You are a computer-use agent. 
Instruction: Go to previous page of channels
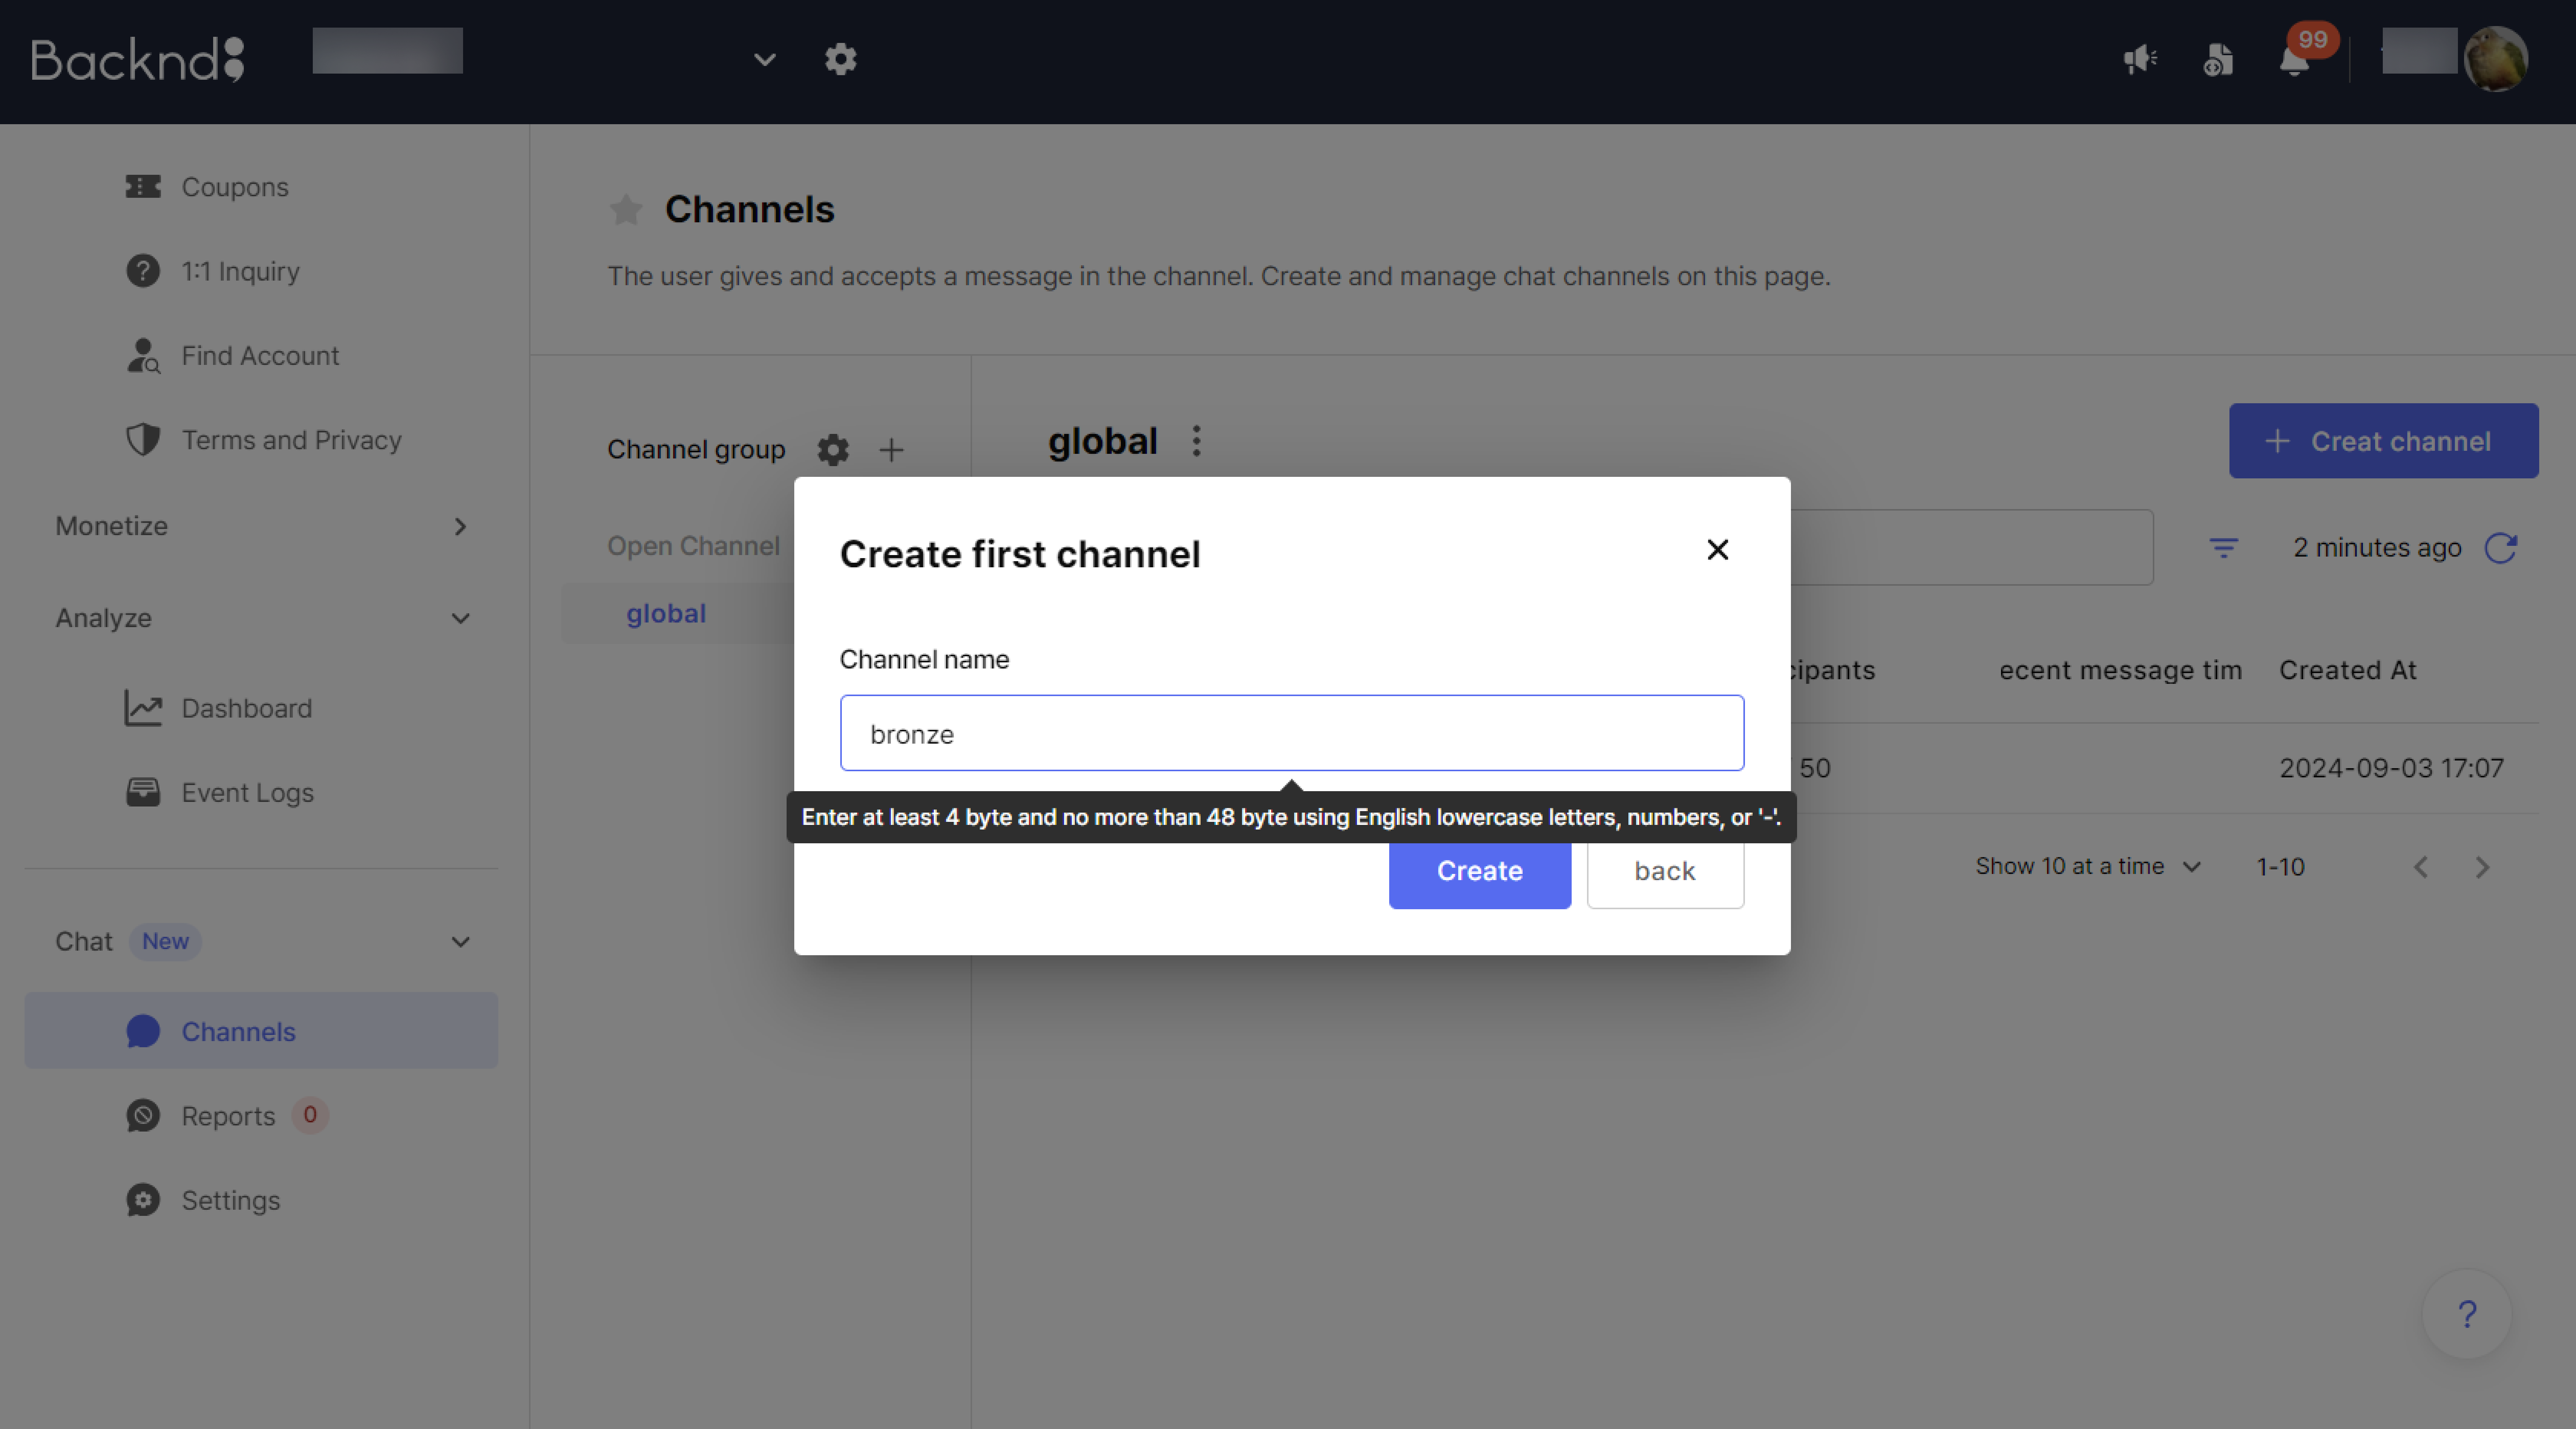coord(2420,867)
